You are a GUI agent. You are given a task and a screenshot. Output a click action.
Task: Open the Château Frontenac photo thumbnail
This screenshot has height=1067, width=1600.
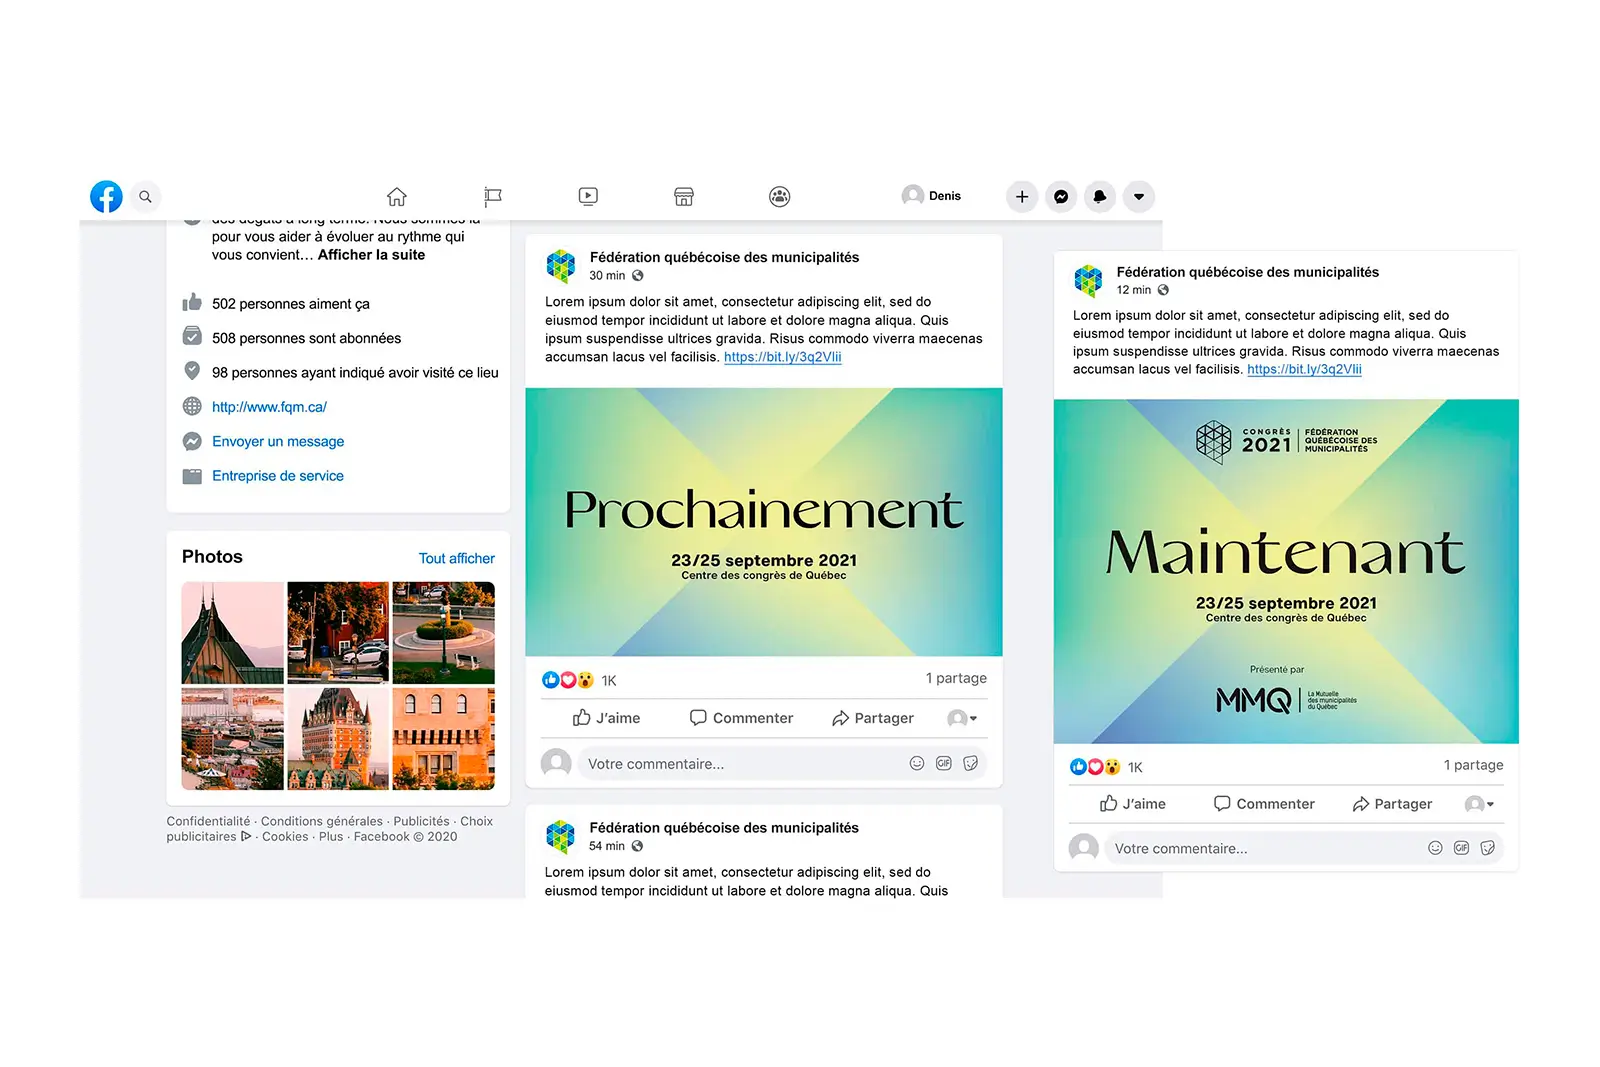(x=338, y=738)
